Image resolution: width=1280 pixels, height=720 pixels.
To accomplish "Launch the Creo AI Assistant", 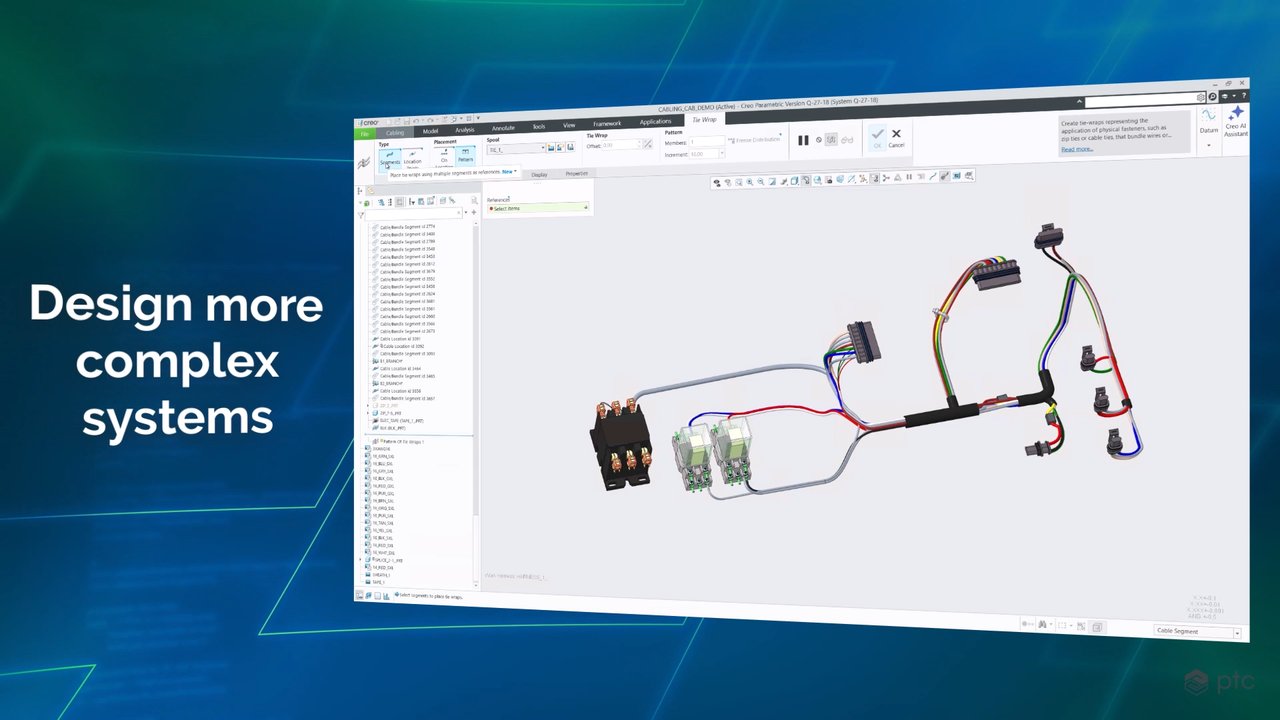I will [1236, 121].
